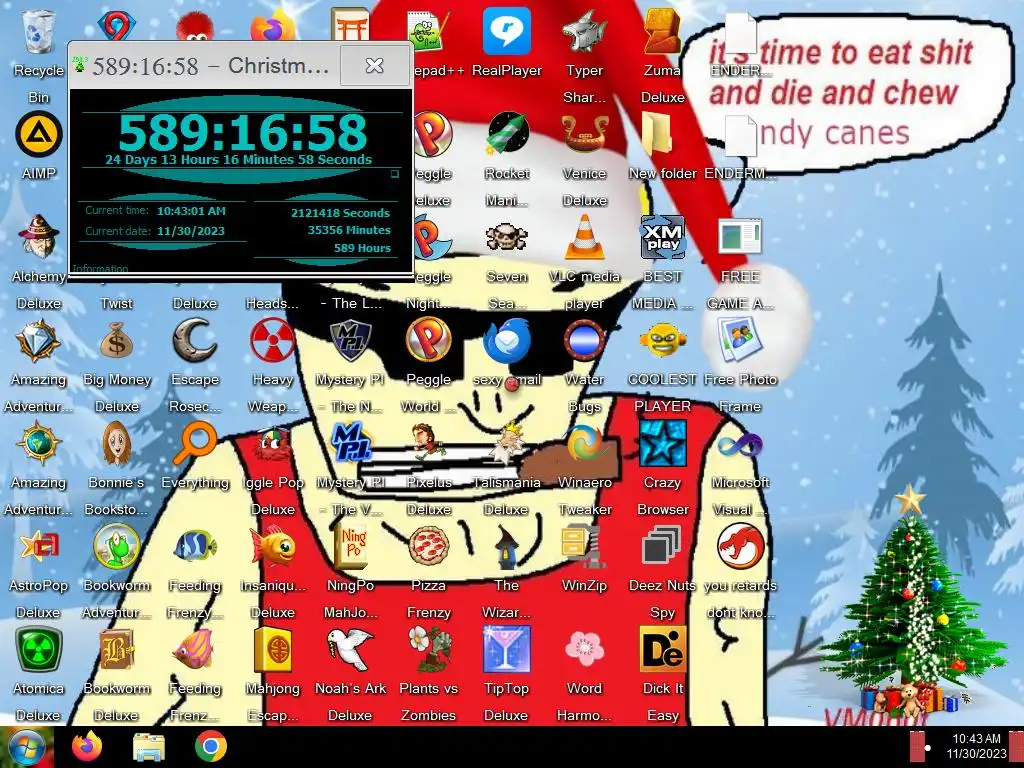
Task: Launch Peggle World shortcut
Action: point(428,340)
